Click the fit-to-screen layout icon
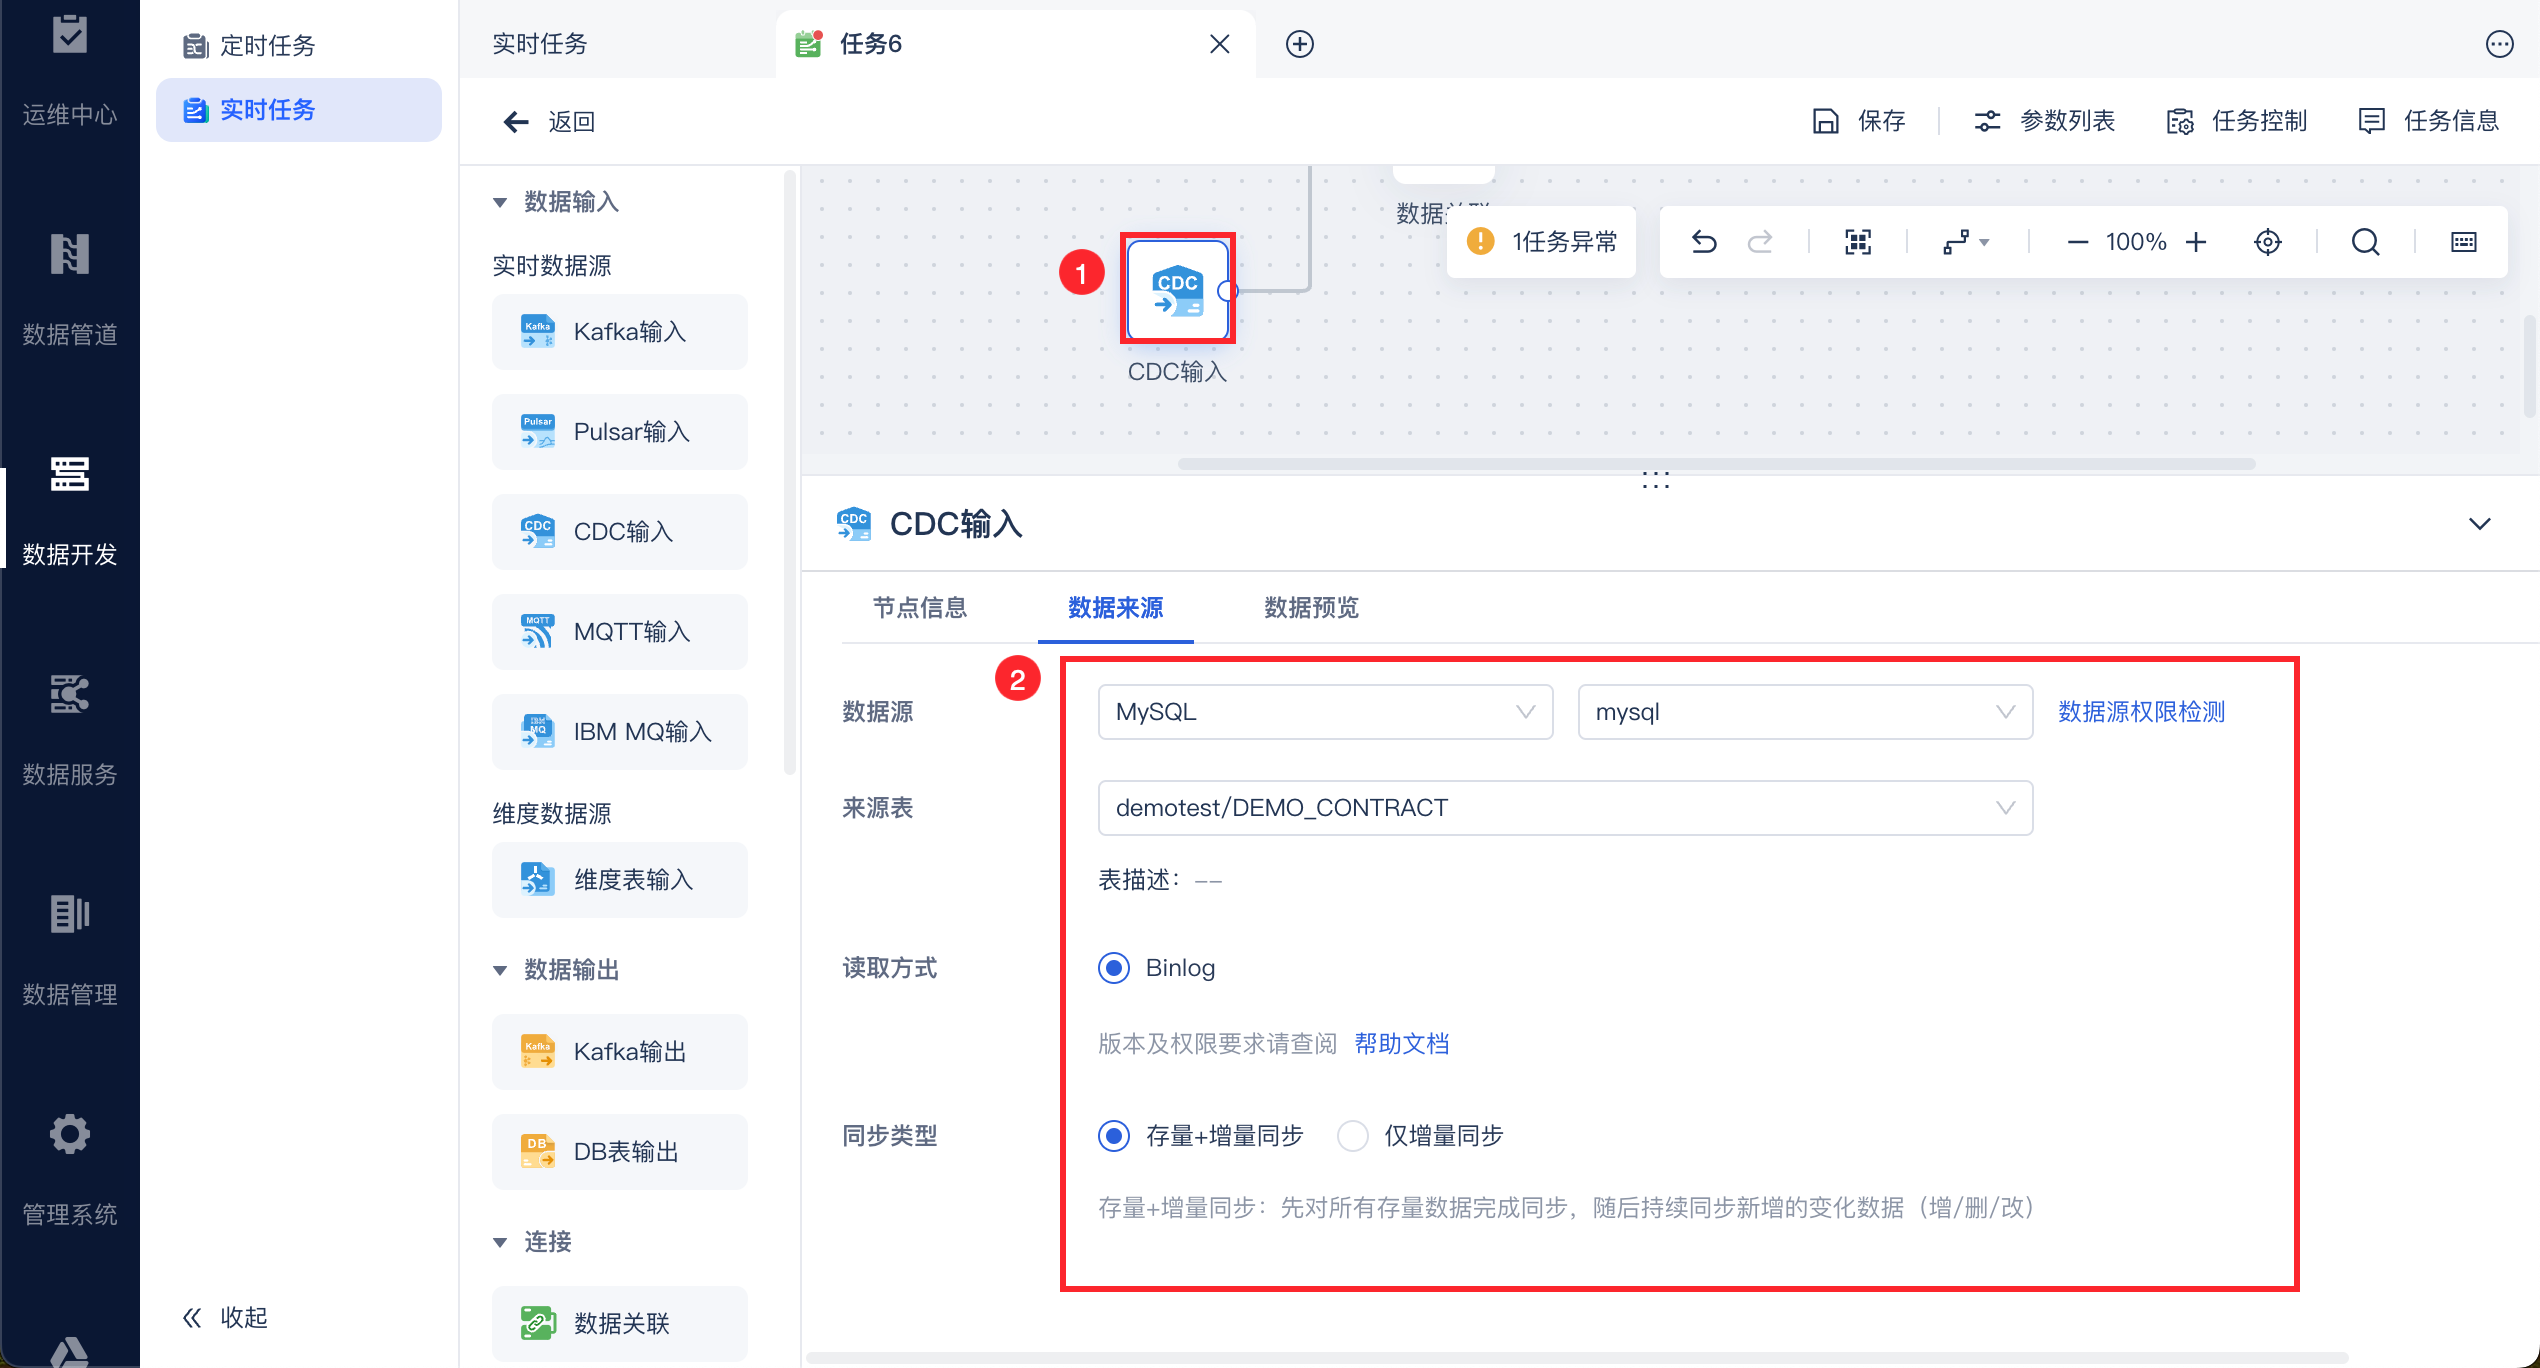The height and width of the screenshot is (1368, 2540). [x=1858, y=242]
